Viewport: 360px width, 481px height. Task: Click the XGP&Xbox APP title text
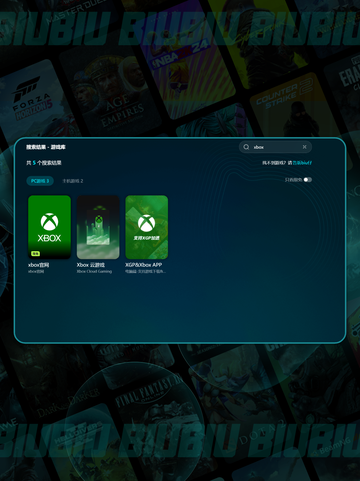[x=144, y=265]
